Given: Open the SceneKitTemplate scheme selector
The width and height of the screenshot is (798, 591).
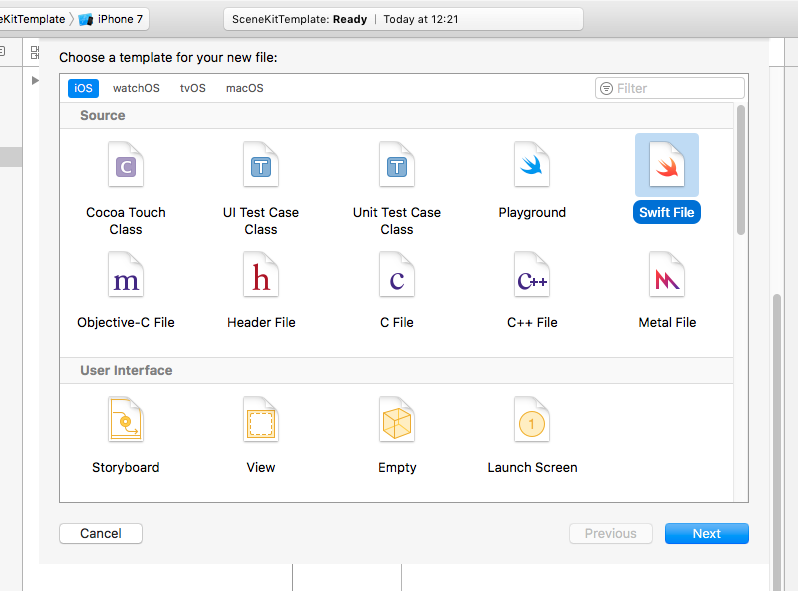Looking at the screenshot, I should click(x=33, y=19).
